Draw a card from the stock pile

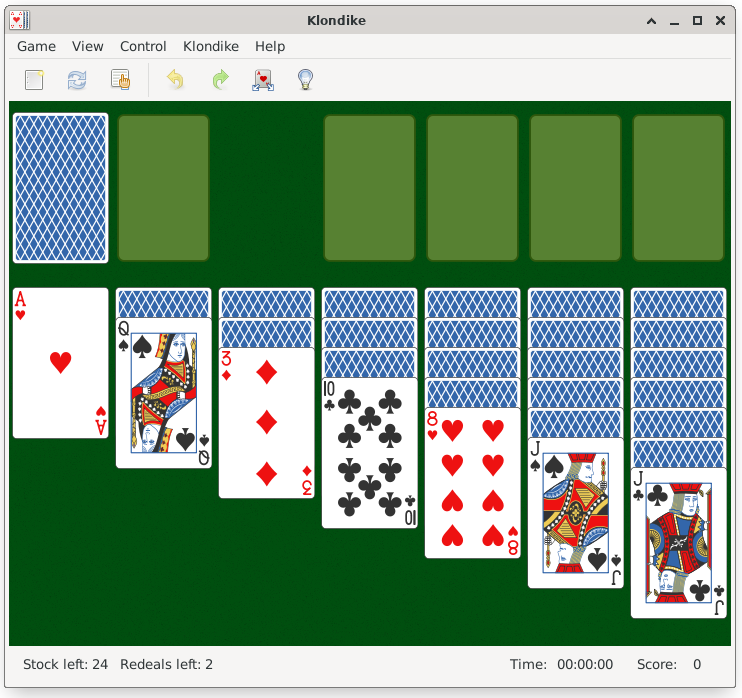point(60,188)
